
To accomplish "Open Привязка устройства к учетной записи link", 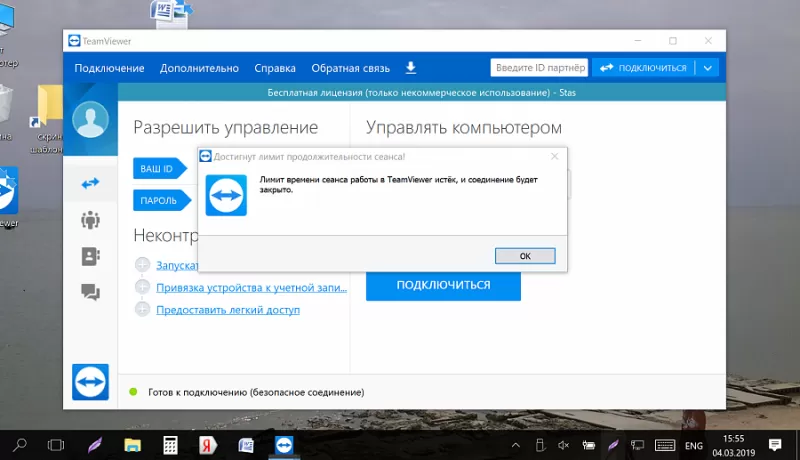I will click(x=252, y=288).
